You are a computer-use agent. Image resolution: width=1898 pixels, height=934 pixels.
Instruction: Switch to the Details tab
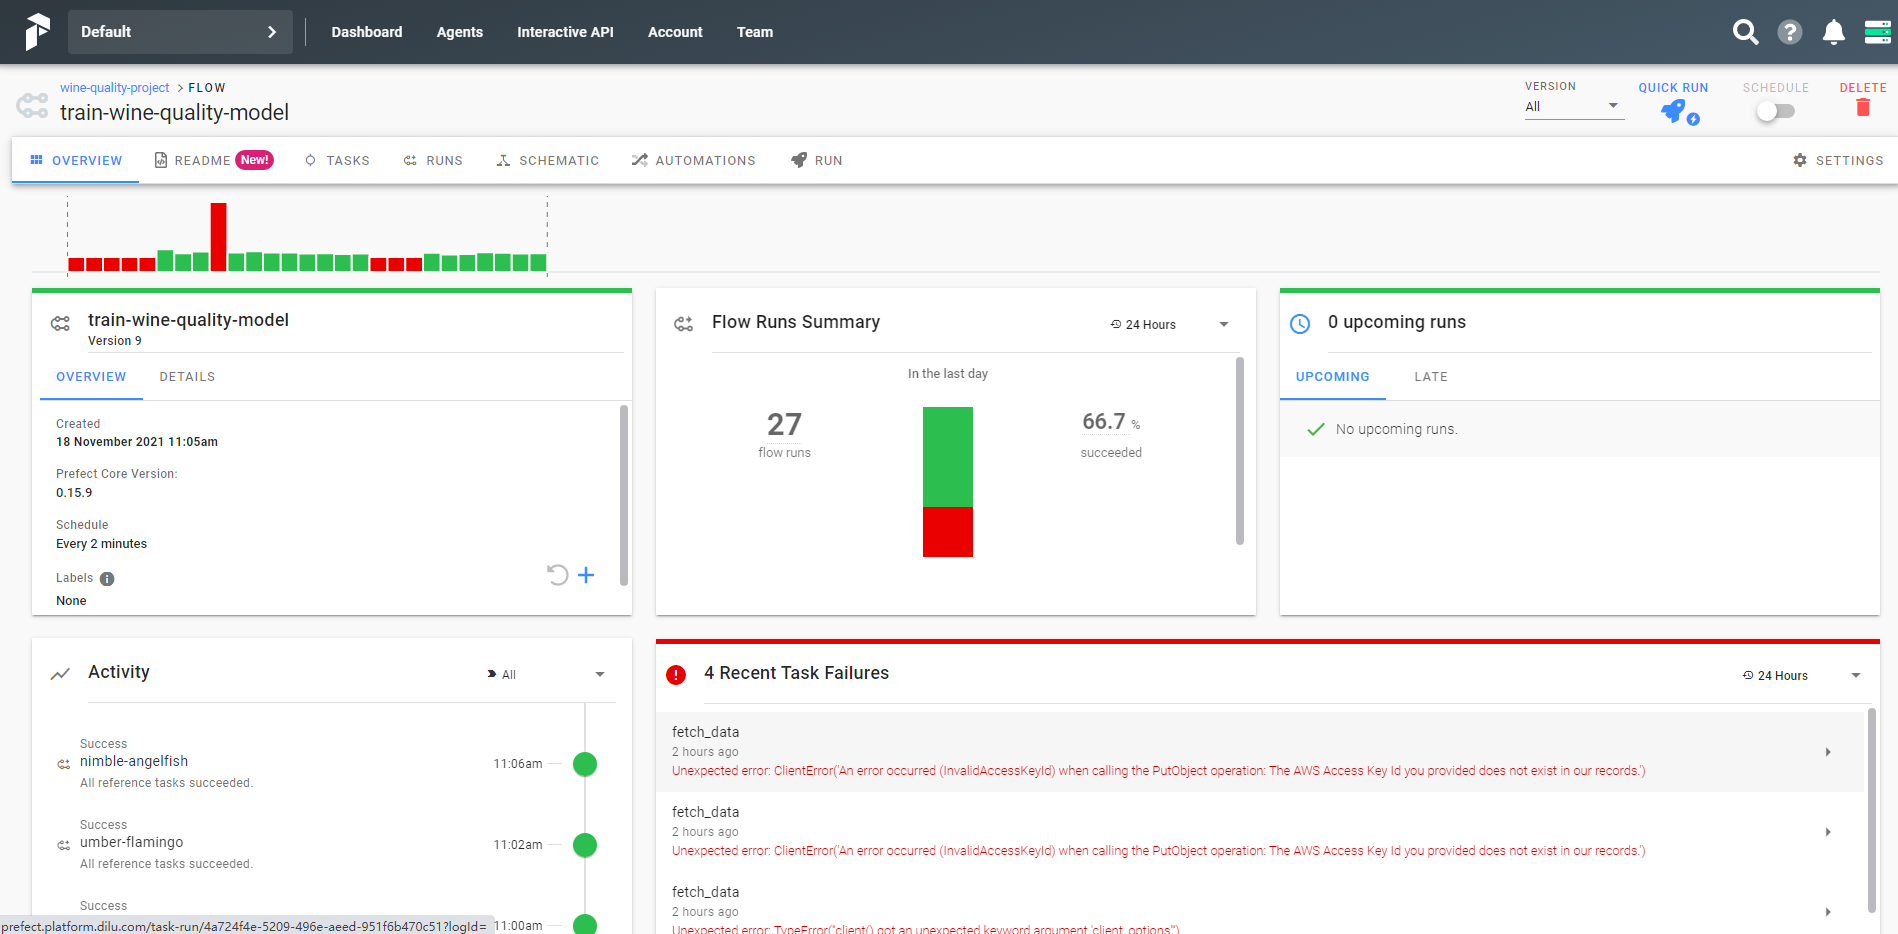tap(187, 377)
